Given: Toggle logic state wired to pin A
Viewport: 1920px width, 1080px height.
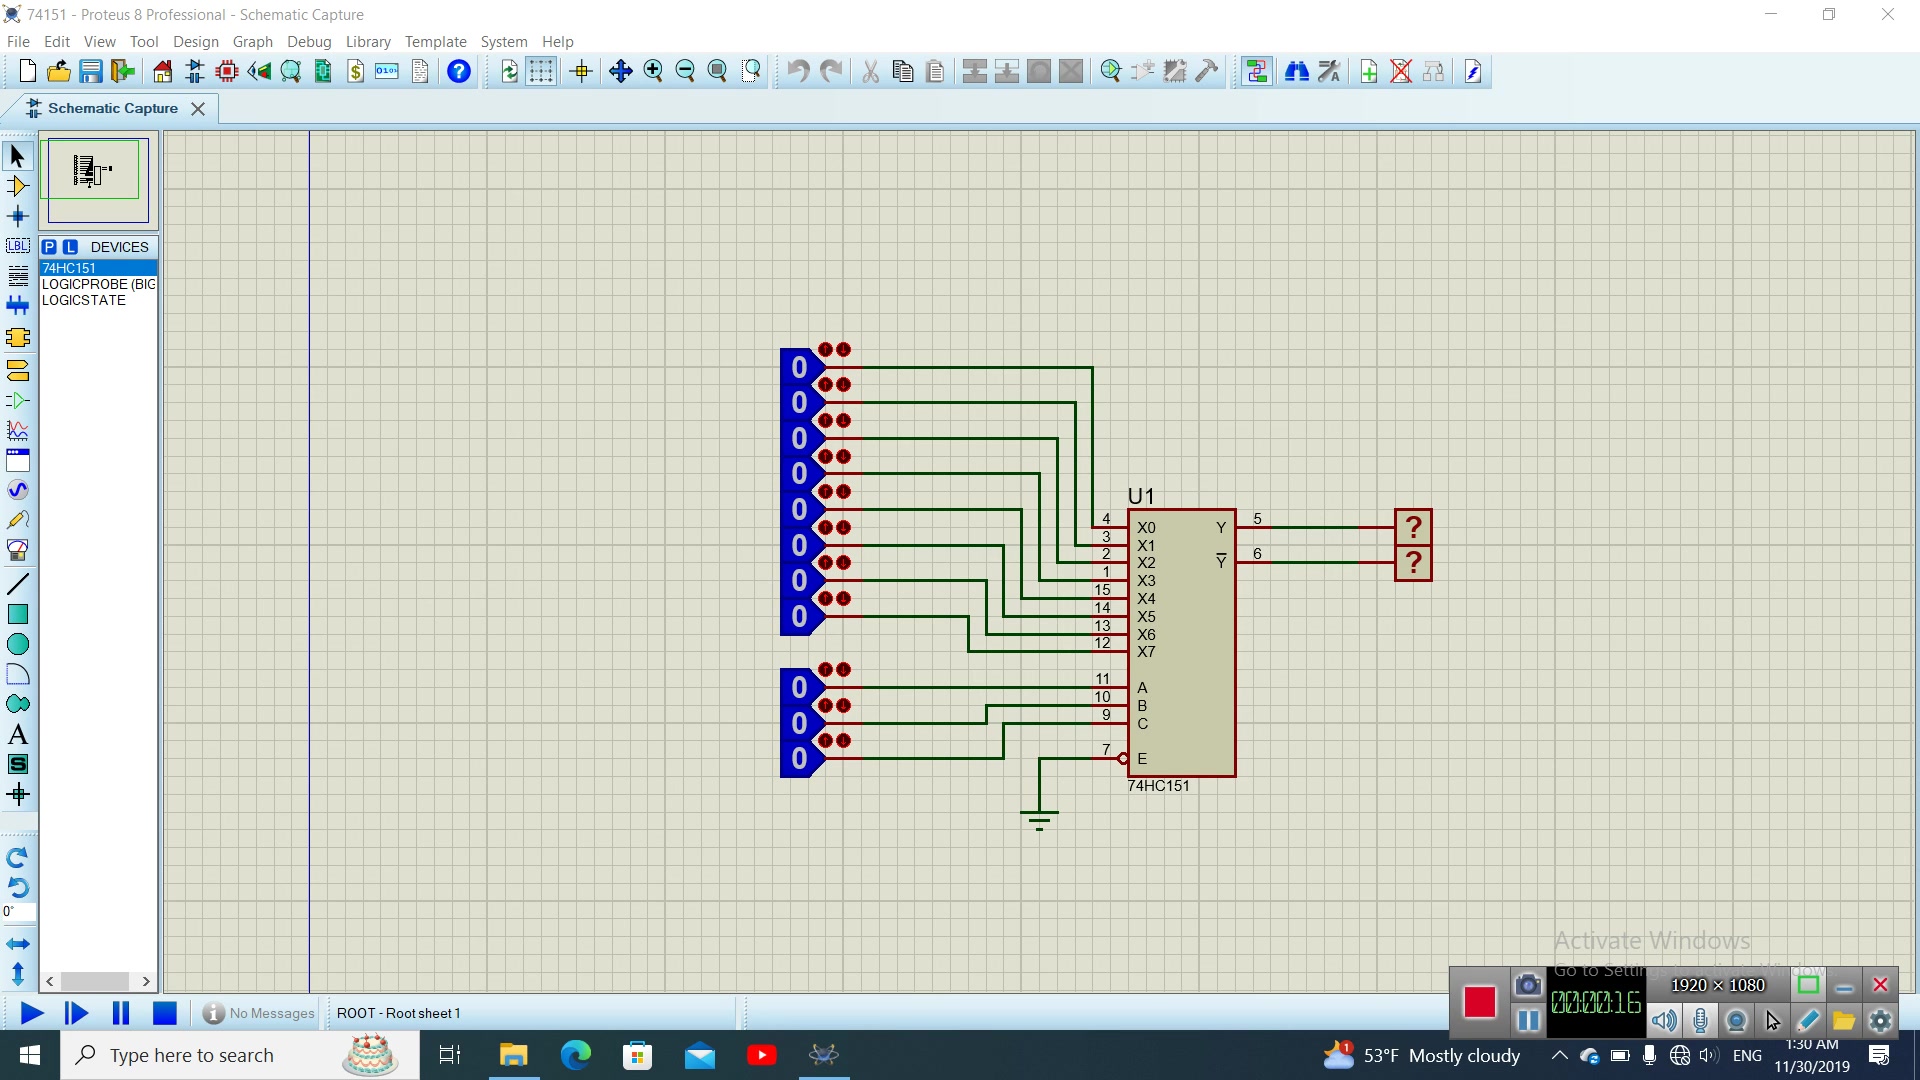Looking at the screenshot, I should point(800,687).
